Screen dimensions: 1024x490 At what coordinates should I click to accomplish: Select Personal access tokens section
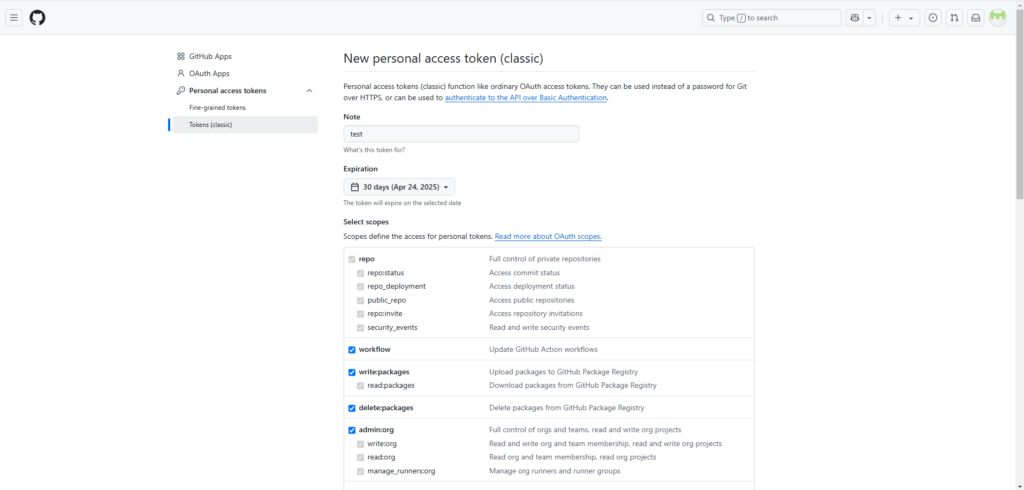(x=228, y=91)
